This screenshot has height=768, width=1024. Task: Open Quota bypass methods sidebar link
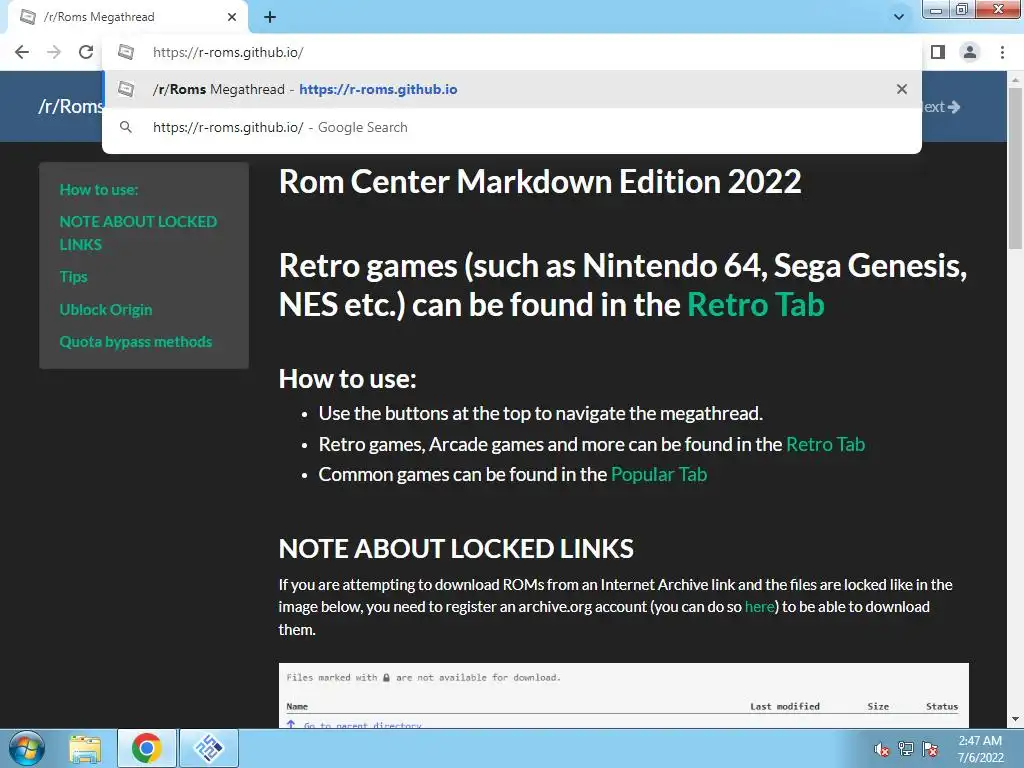click(136, 342)
